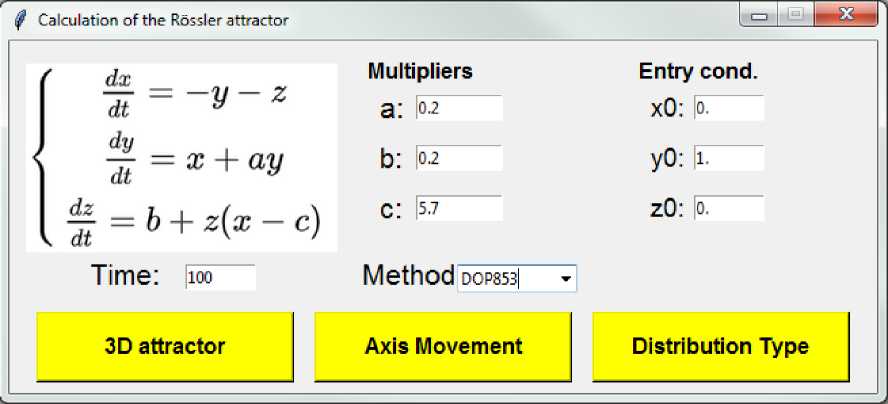The height and width of the screenshot is (404, 888).
Task: Click the feather icon in title bar
Action: pos(17,20)
